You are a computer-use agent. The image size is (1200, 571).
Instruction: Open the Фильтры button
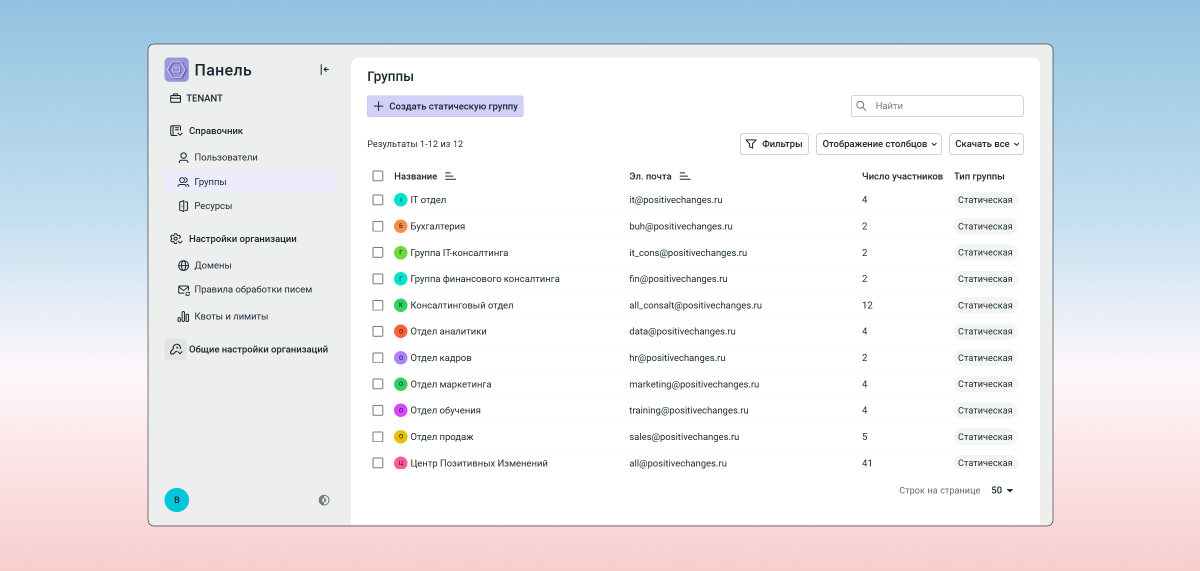774,144
